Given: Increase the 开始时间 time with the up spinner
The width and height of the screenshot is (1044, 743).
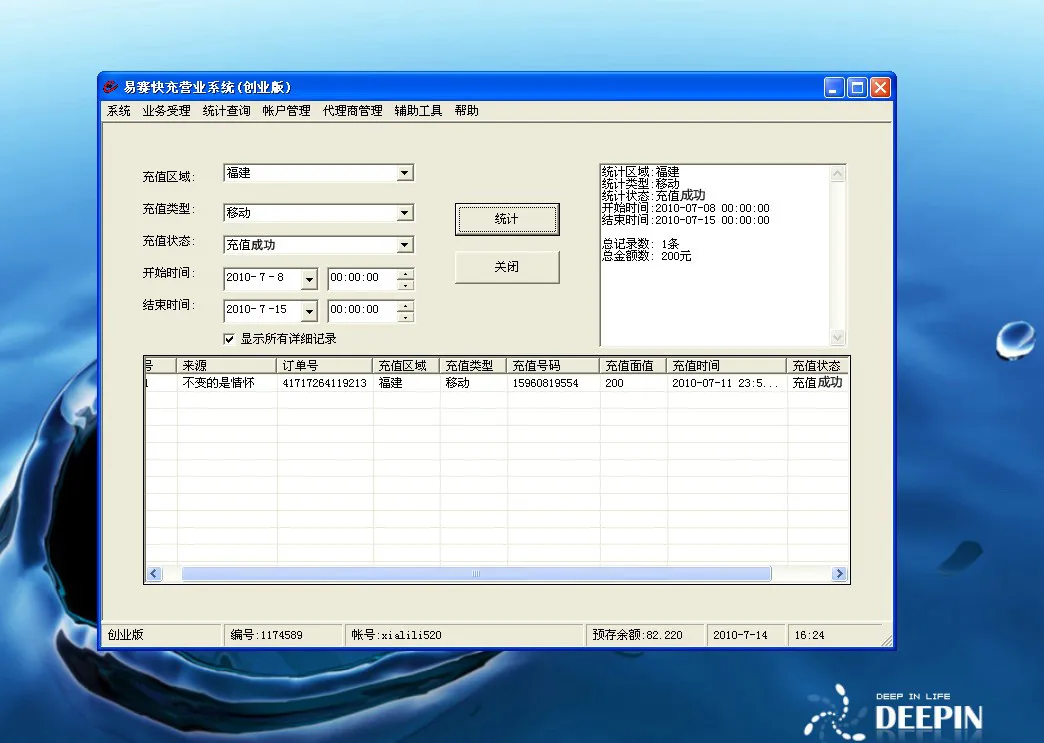Looking at the screenshot, I should [405, 274].
